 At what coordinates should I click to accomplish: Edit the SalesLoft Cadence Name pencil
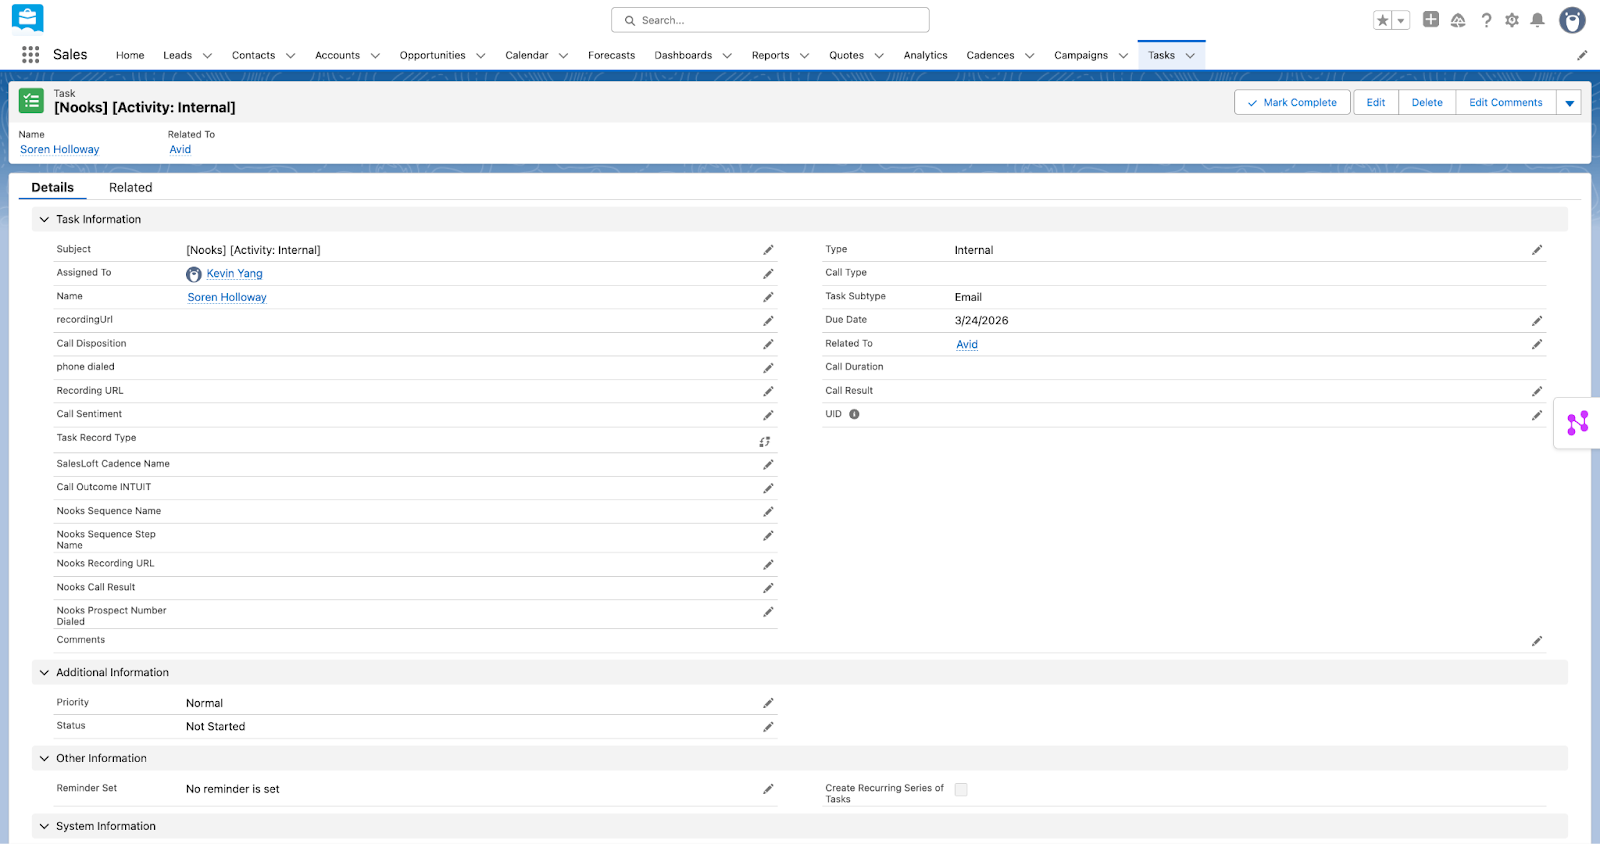tap(768, 465)
